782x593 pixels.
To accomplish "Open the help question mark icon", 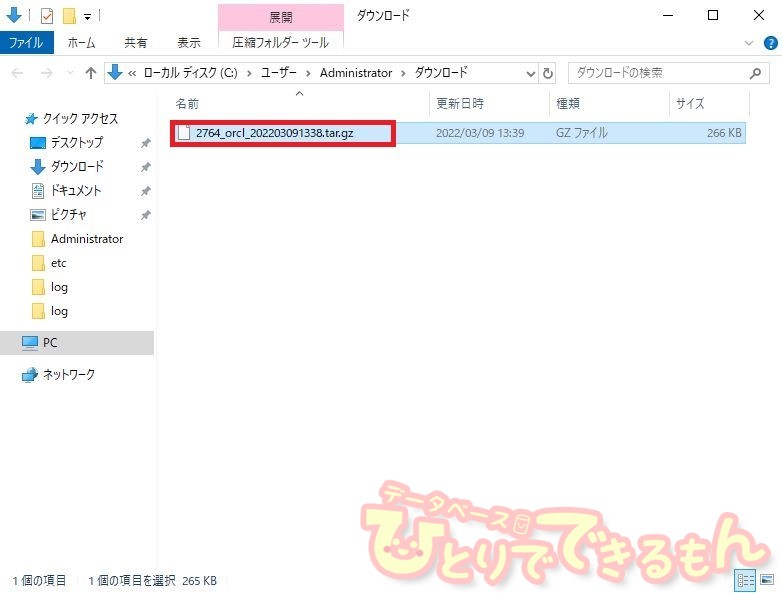I will [769, 43].
